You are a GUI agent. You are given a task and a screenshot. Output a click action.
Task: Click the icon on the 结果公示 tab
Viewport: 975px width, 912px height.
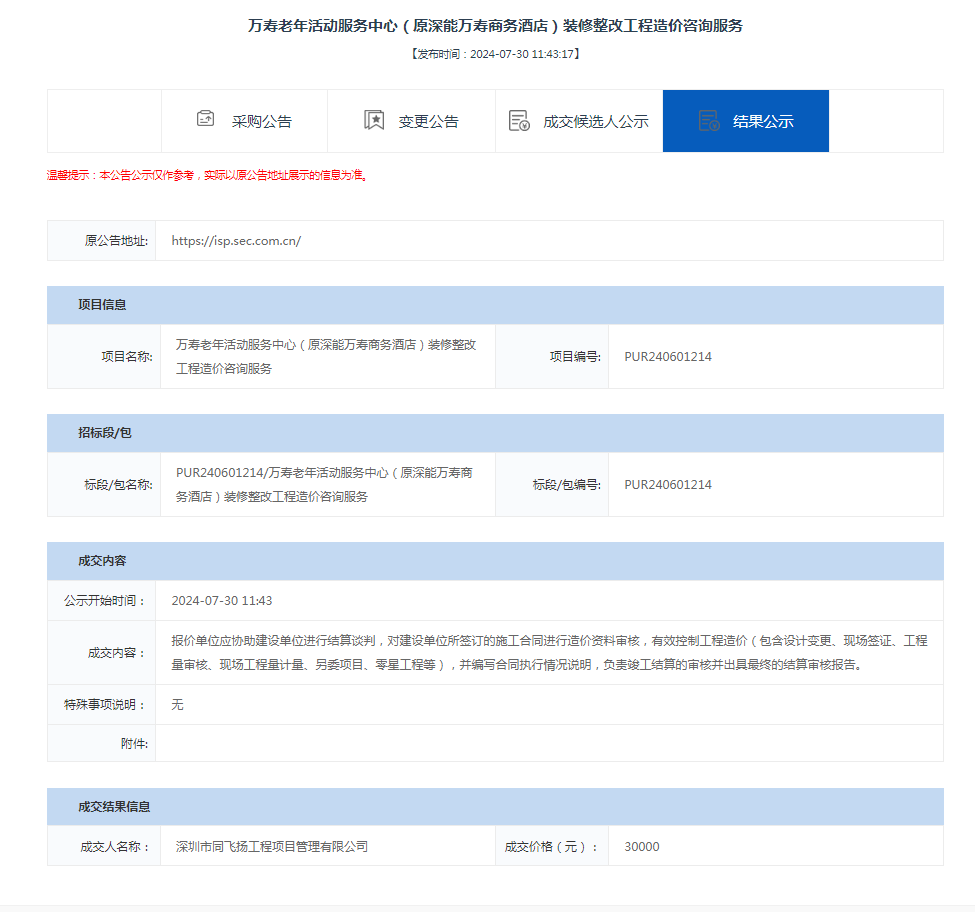click(709, 121)
